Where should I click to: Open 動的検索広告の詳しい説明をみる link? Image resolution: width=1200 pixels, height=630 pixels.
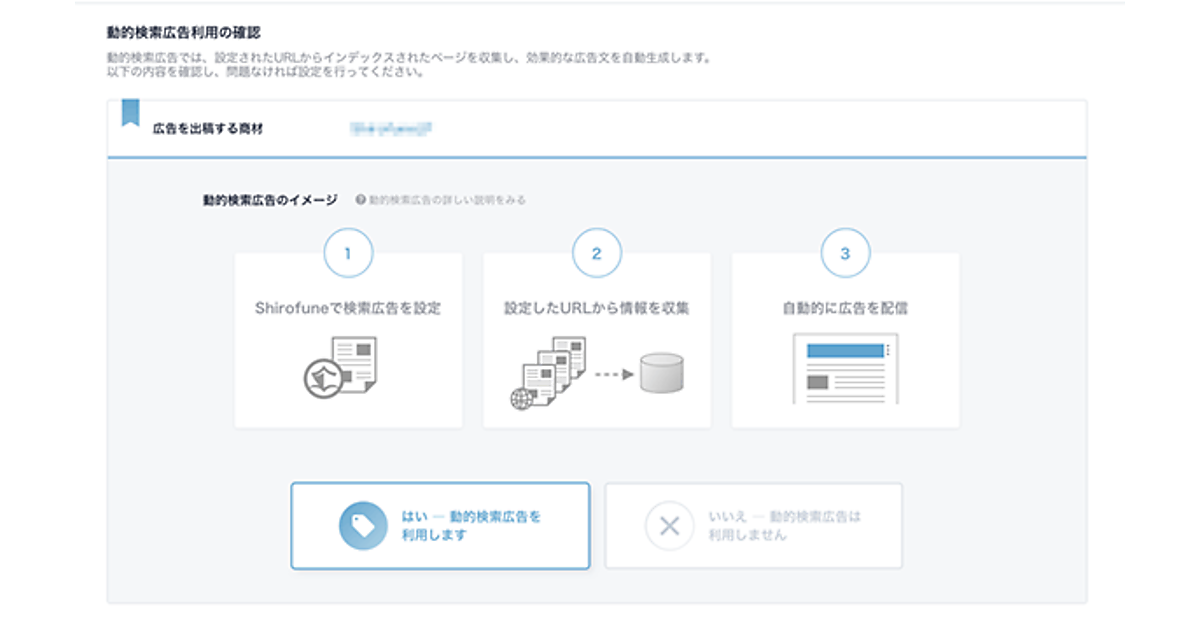(x=446, y=200)
